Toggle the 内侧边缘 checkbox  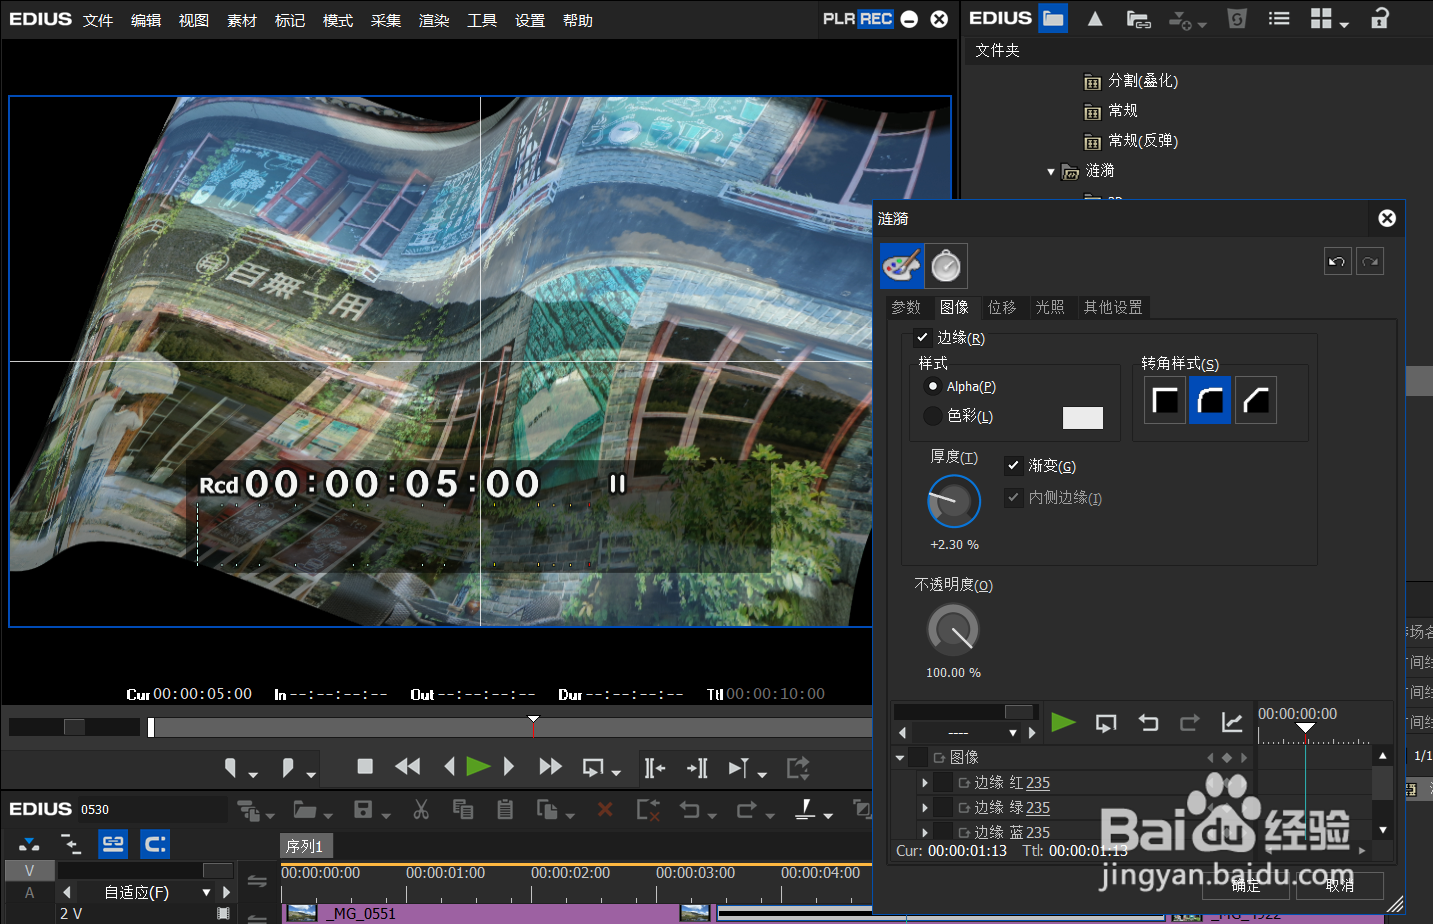tap(1013, 497)
